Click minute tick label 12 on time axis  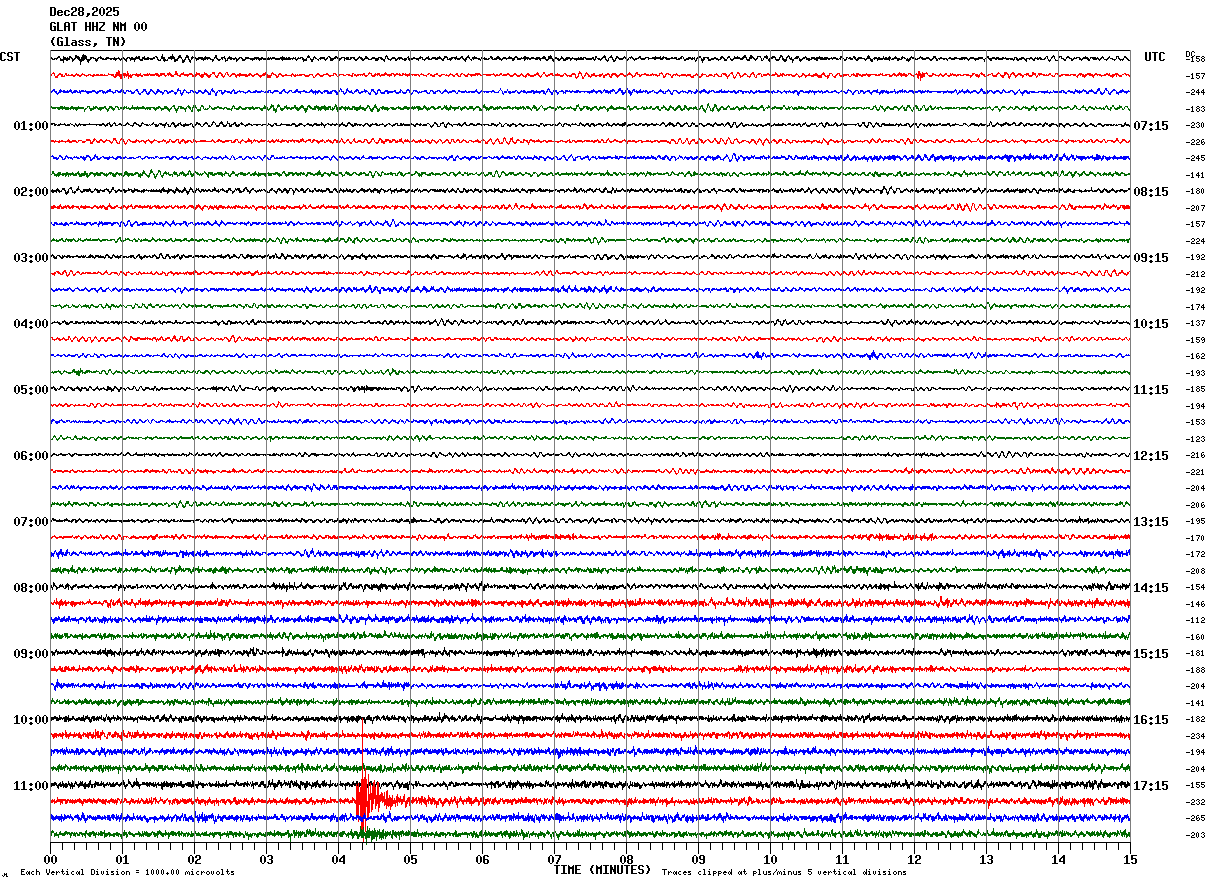[914, 858]
